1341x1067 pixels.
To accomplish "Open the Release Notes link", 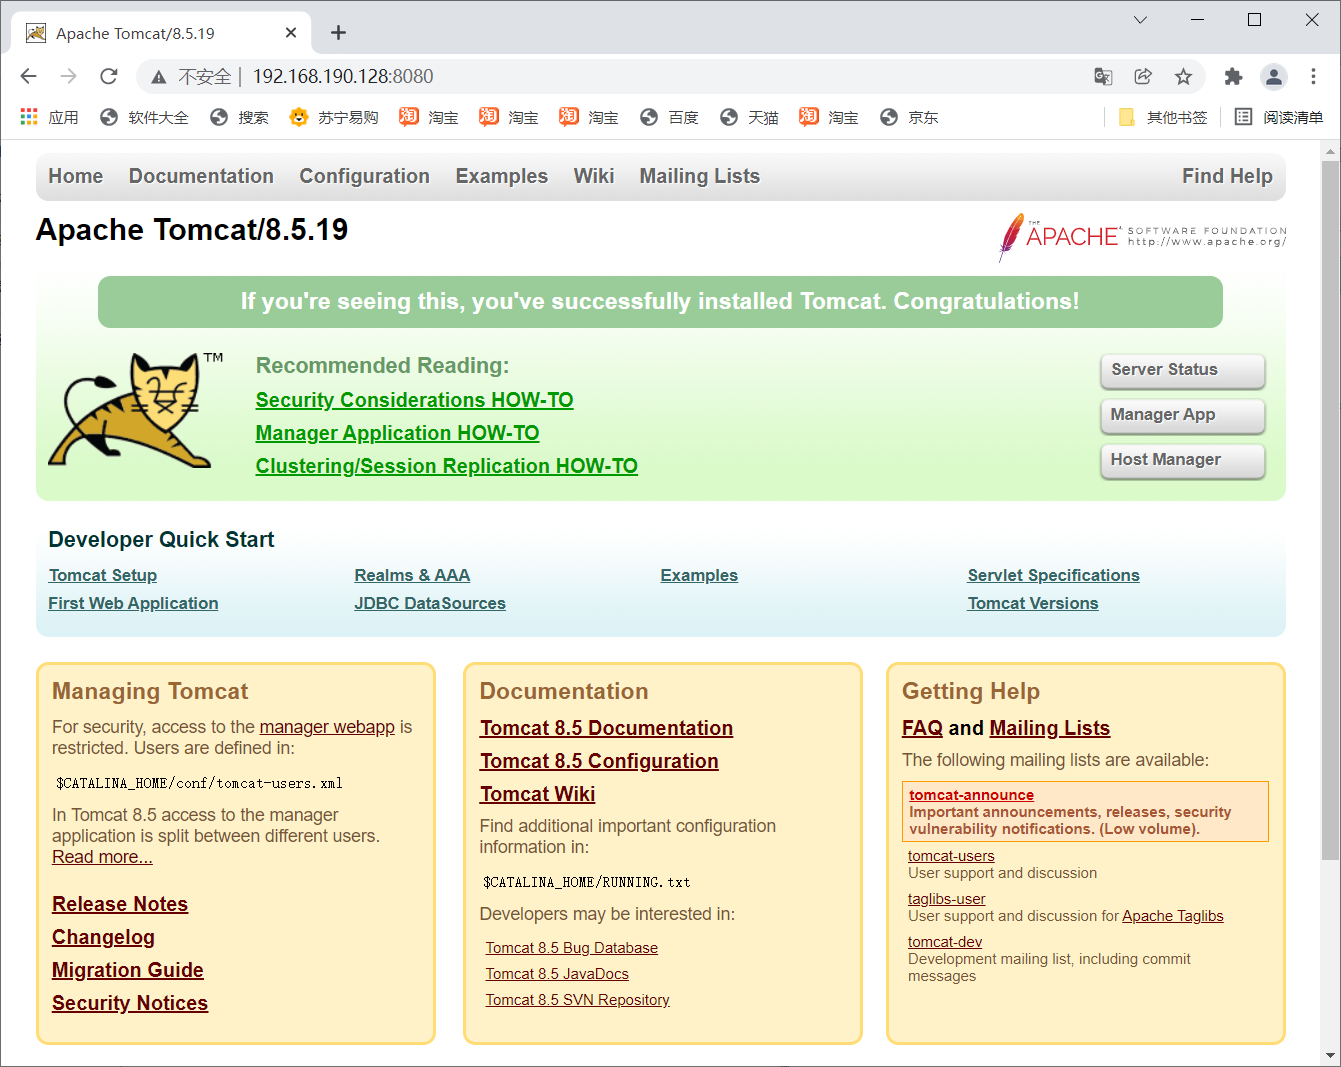I will pyautogui.click(x=120, y=904).
